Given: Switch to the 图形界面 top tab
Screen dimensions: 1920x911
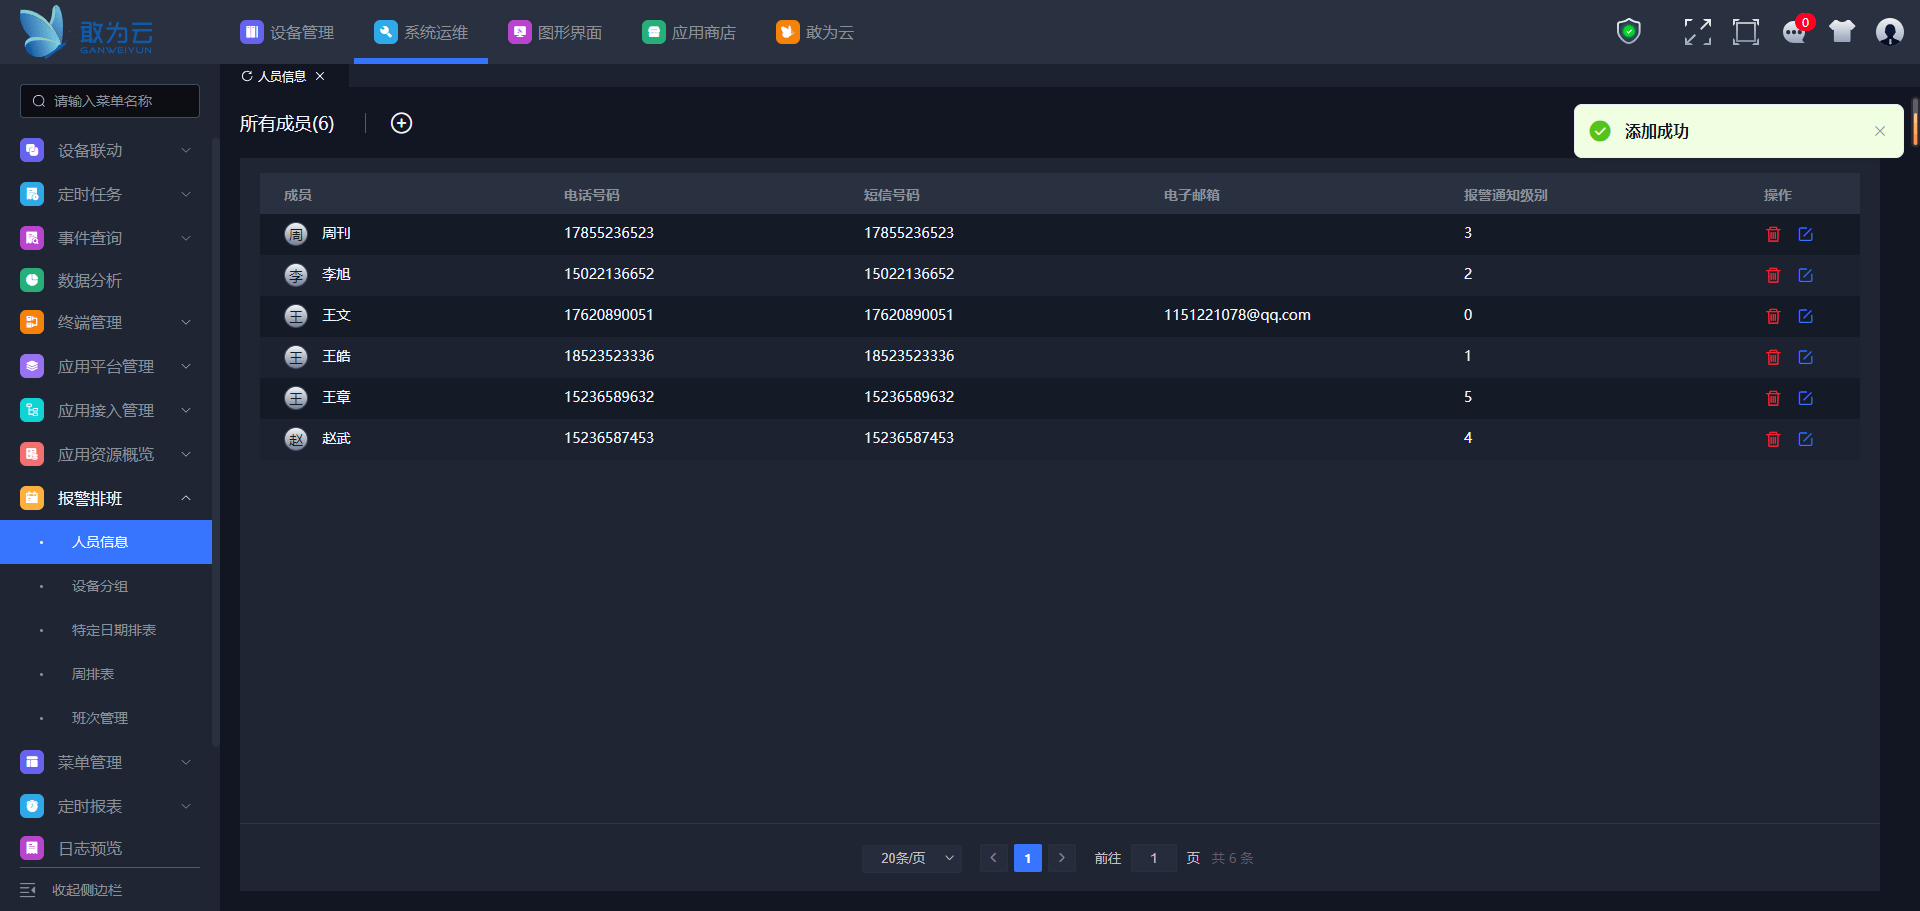Looking at the screenshot, I should coord(555,32).
